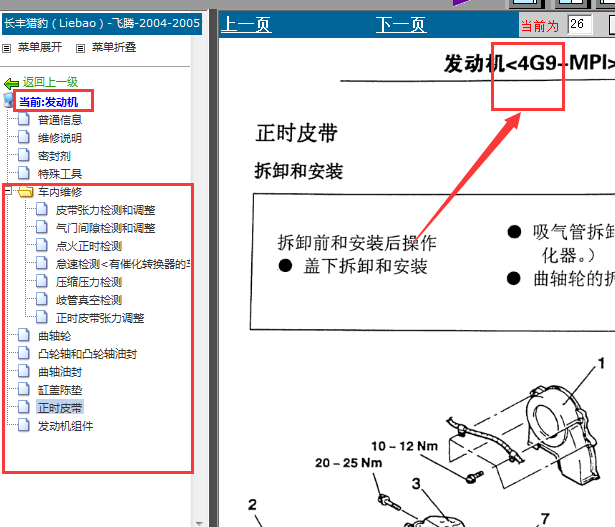Image resolution: width=615 pixels, height=527 pixels.
Task: Click the document icon beside 缸盖陈垫
Action: click(x=24, y=389)
